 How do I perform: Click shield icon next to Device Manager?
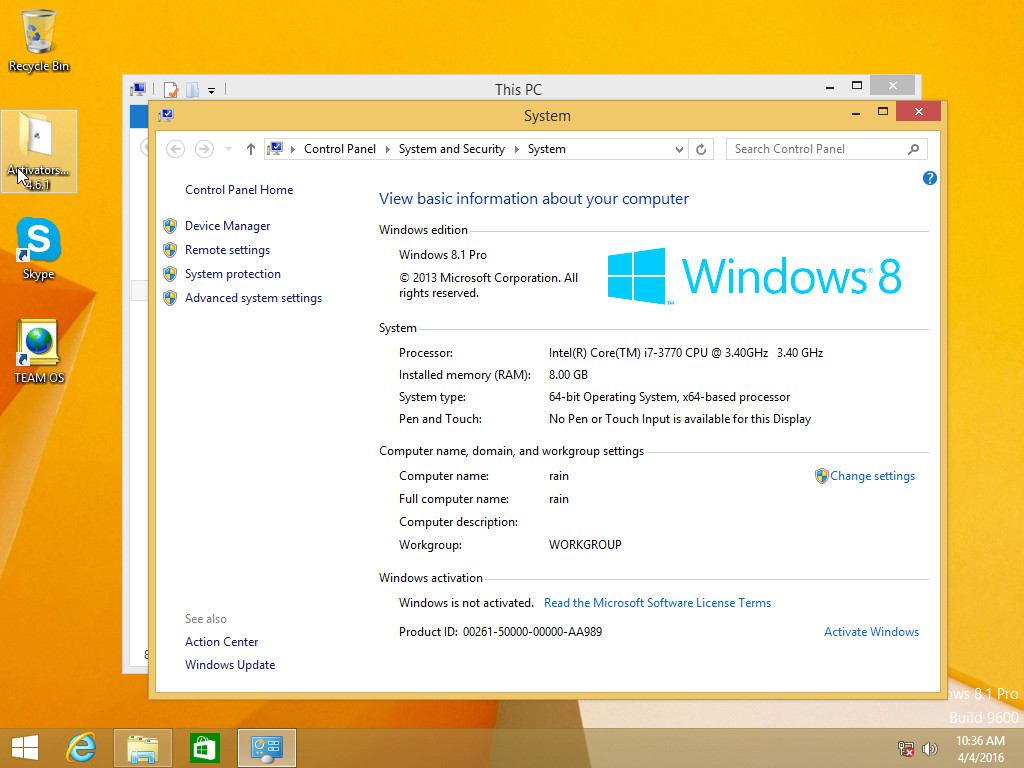[x=170, y=226]
